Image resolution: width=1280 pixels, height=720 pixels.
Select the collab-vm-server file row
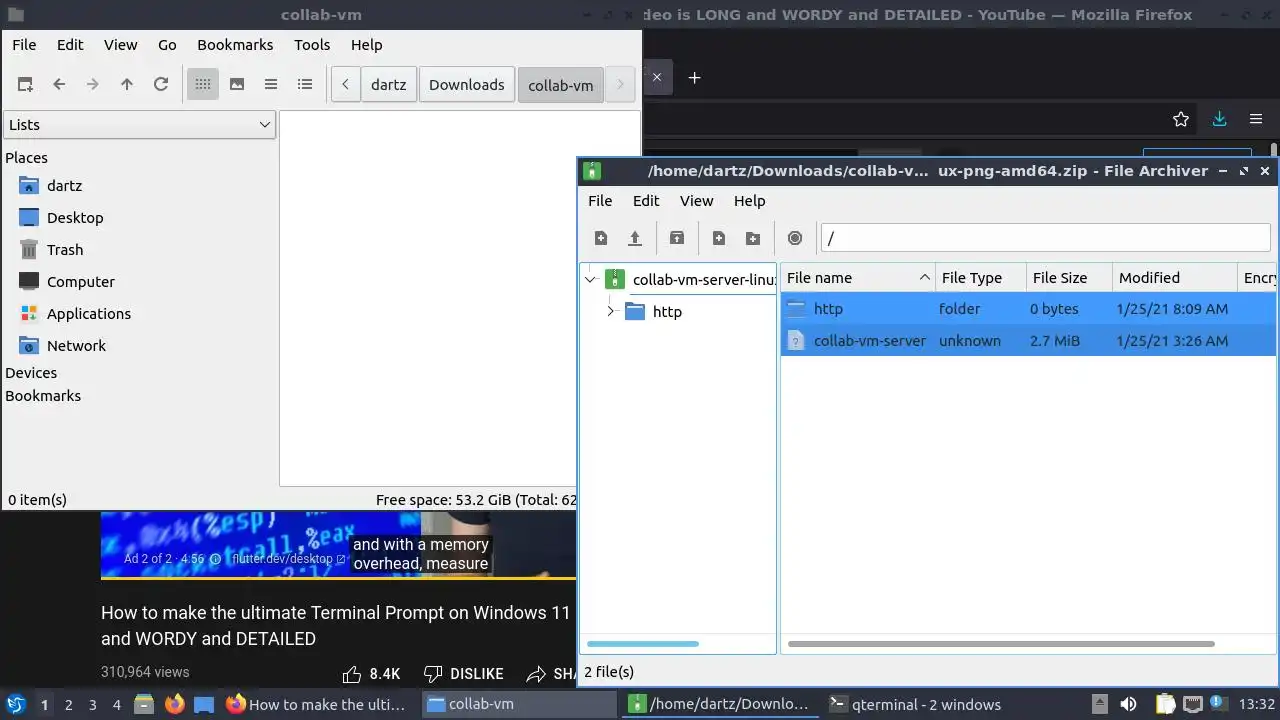coord(1028,341)
